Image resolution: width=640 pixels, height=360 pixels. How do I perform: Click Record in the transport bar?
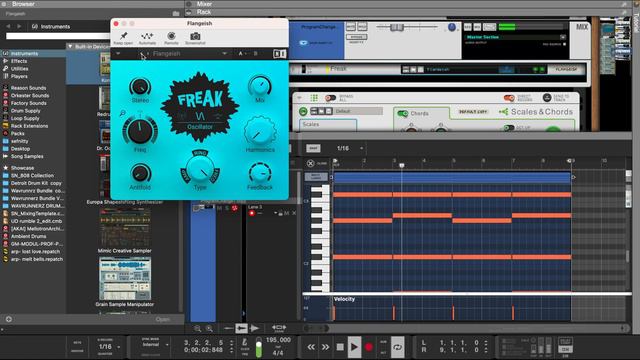[x=369, y=347]
